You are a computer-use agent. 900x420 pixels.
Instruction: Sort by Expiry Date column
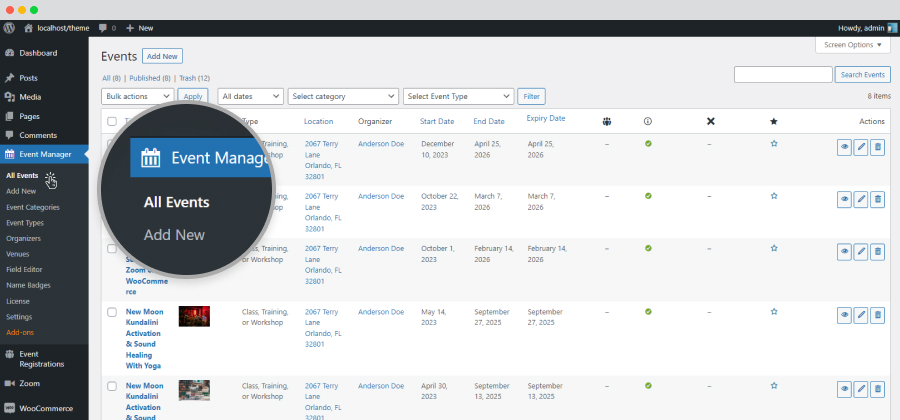click(546, 118)
